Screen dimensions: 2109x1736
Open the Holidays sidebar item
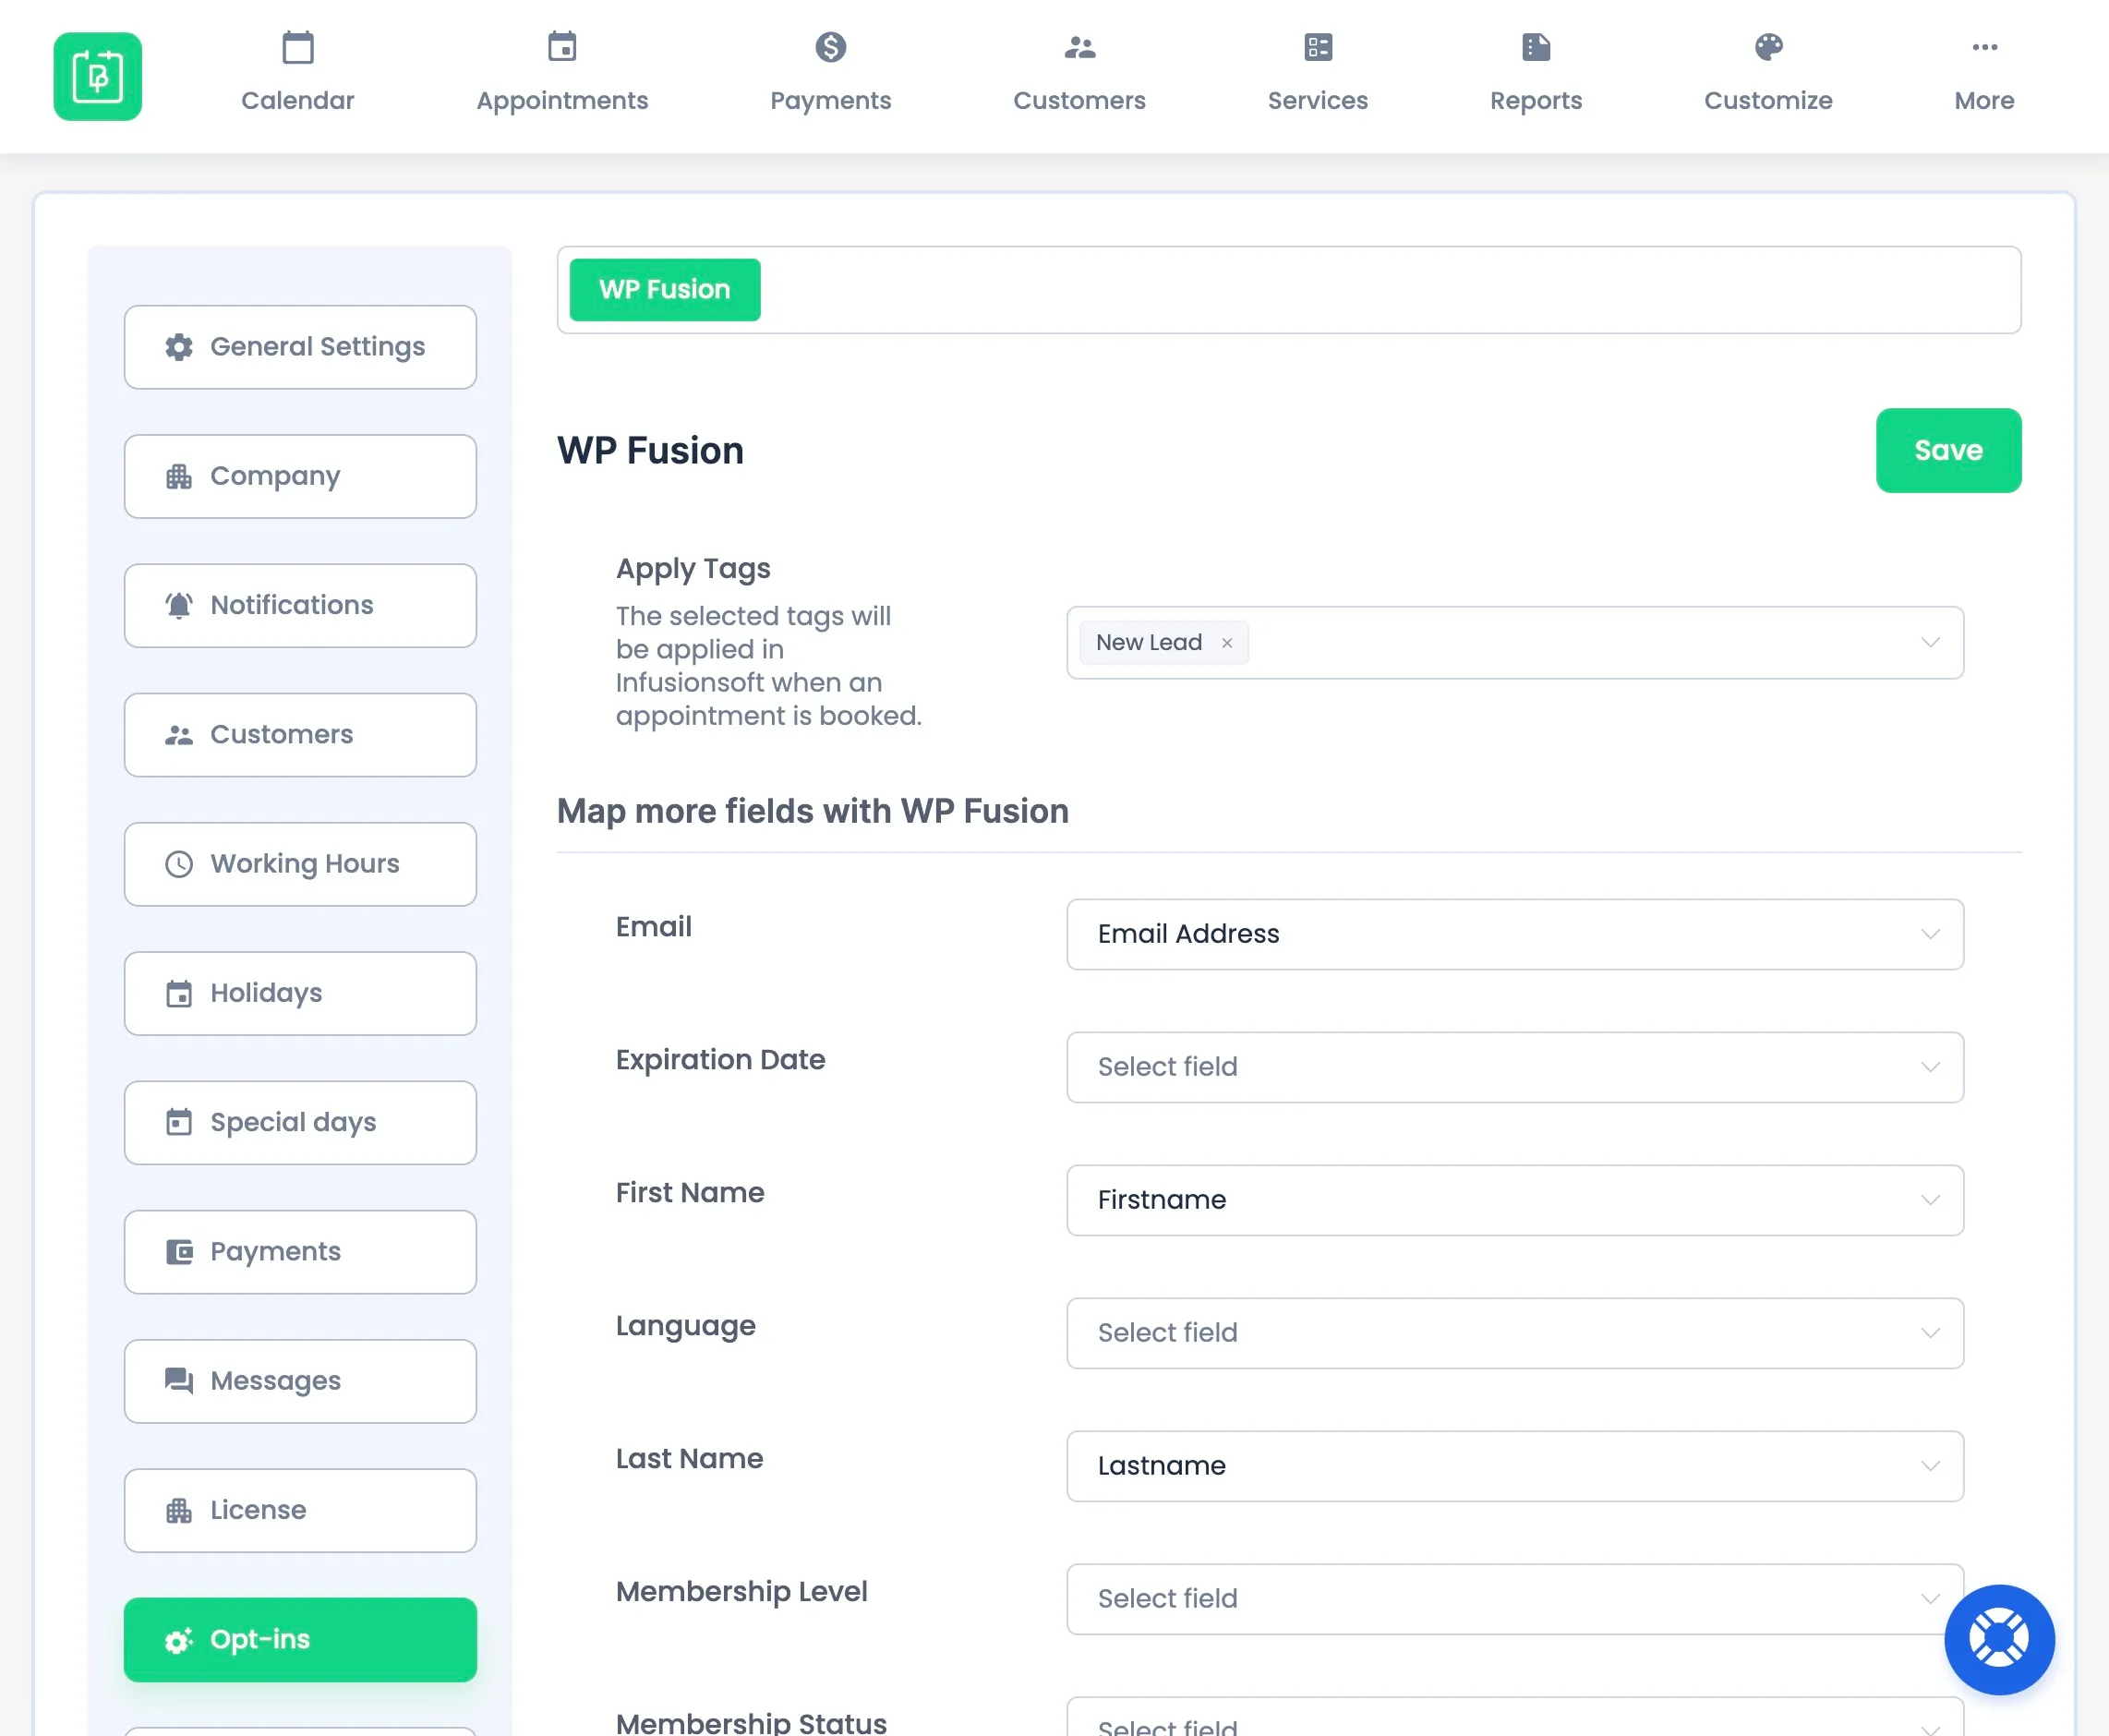coord(300,993)
